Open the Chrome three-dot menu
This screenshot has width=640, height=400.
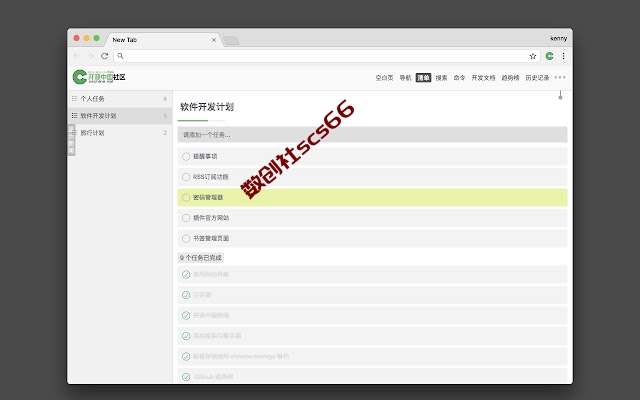(x=563, y=56)
